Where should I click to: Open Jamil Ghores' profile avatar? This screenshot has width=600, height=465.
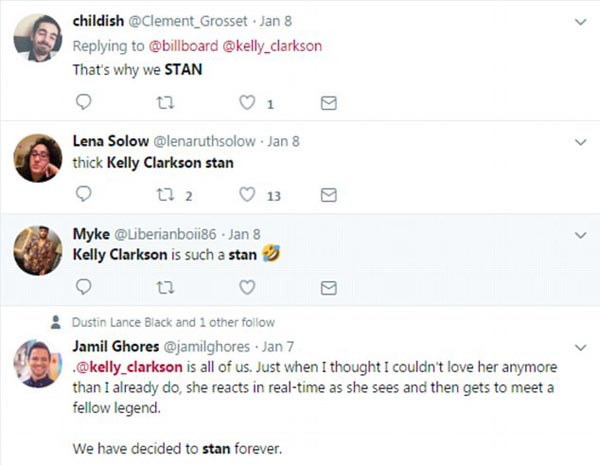37,362
